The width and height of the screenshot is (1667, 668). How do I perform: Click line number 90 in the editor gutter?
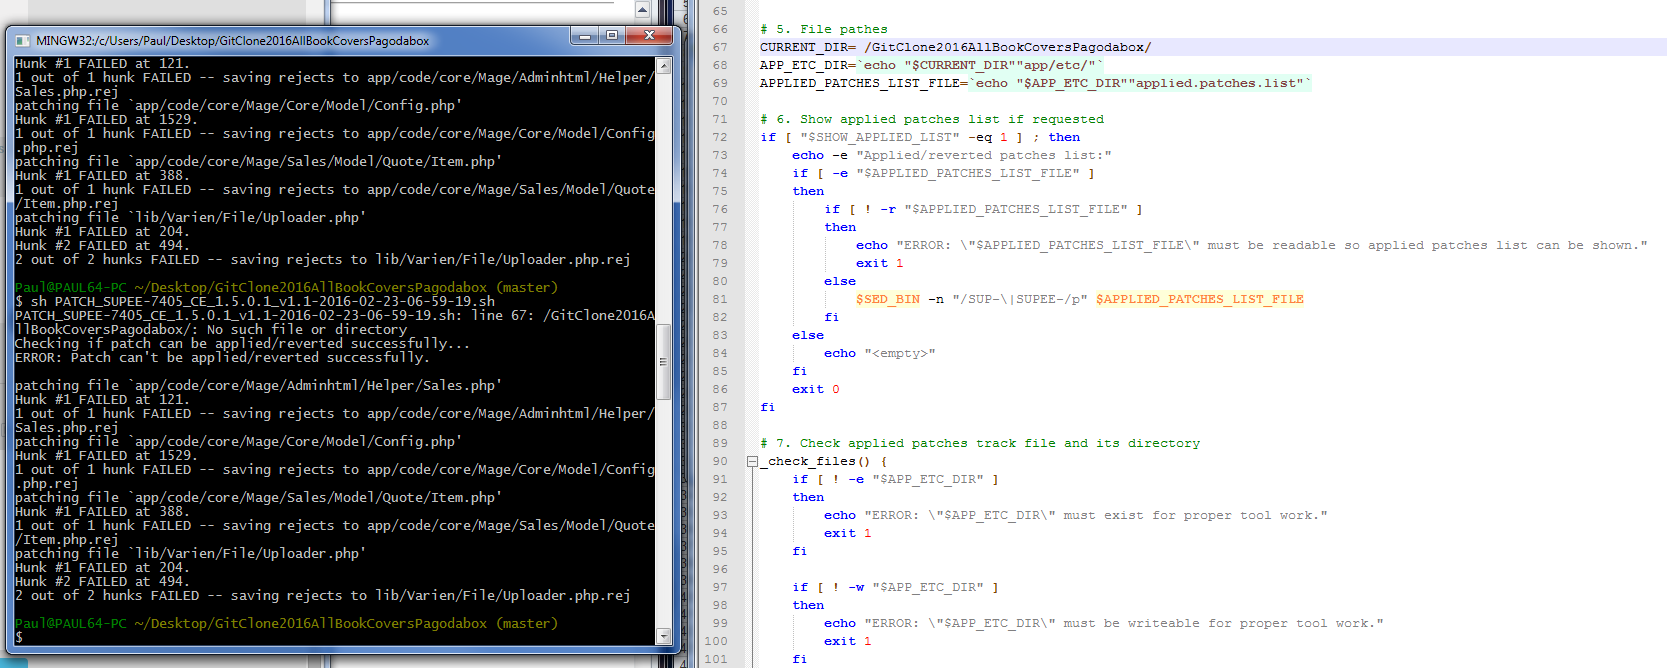point(720,461)
